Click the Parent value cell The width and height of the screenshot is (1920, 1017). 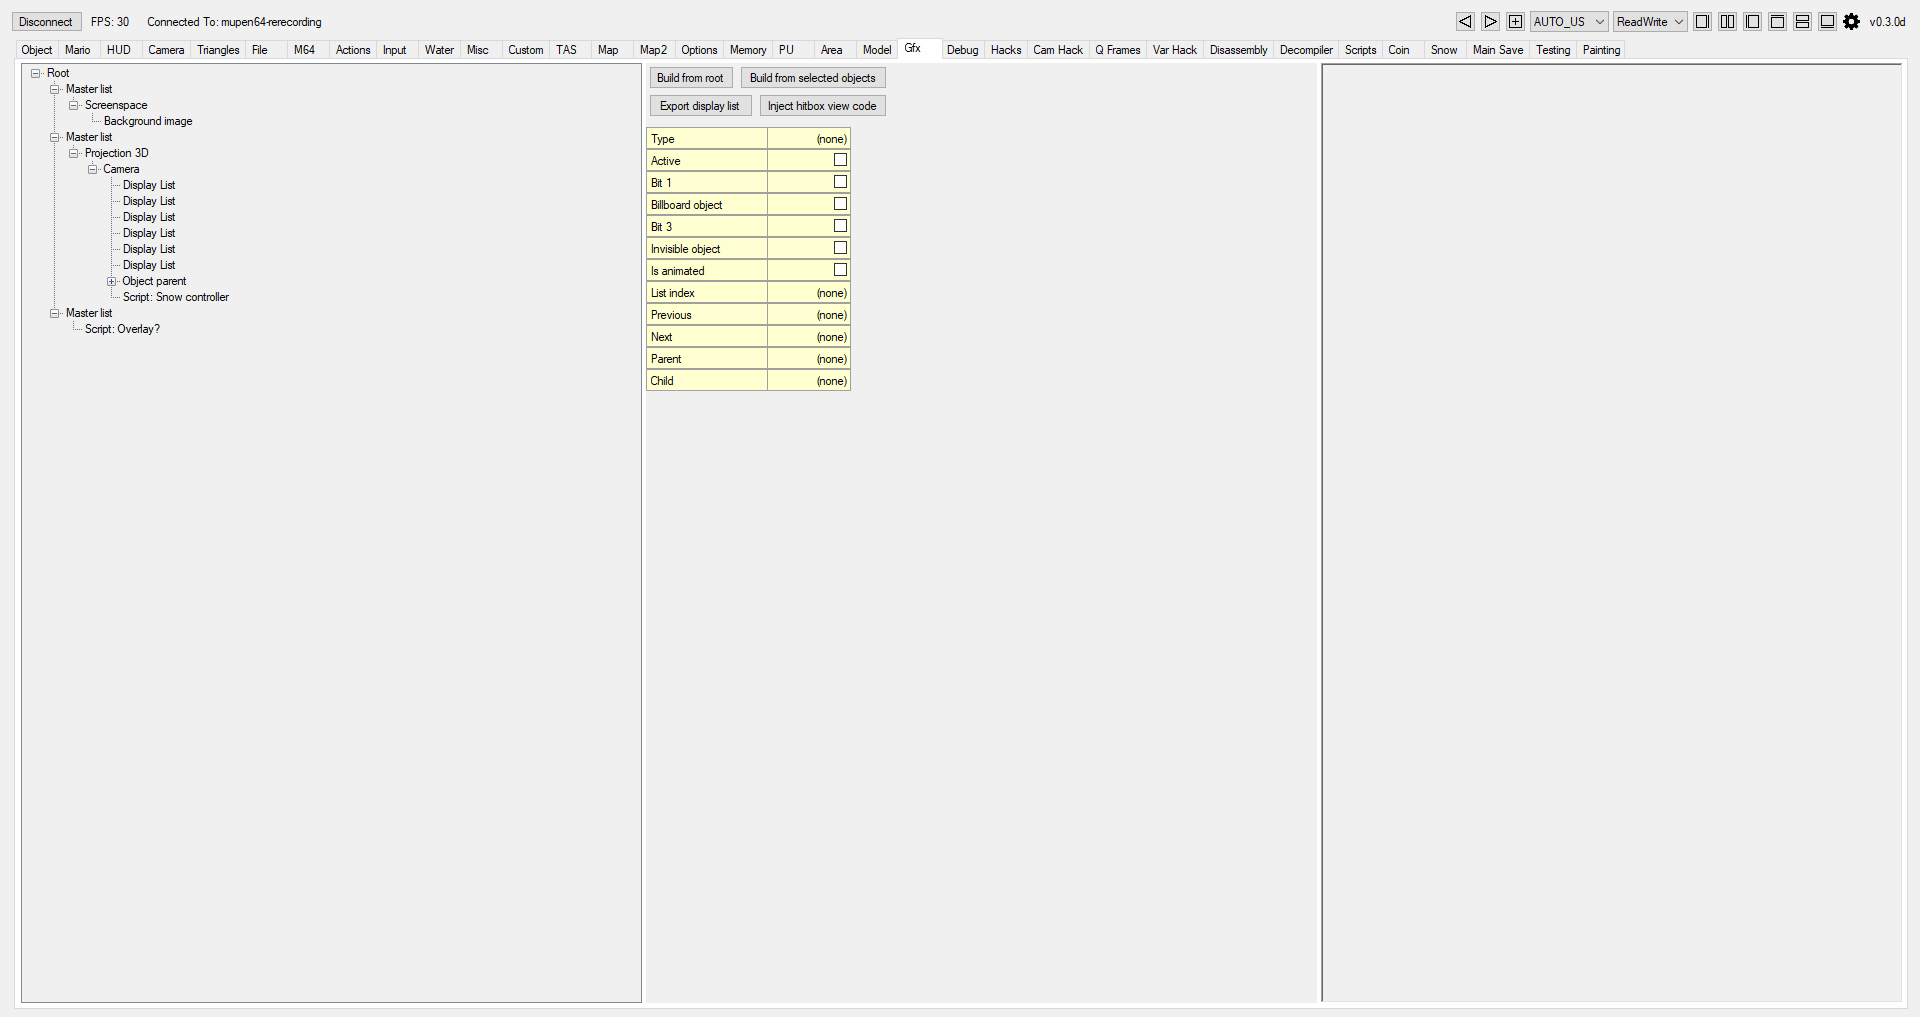click(x=808, y=359)
